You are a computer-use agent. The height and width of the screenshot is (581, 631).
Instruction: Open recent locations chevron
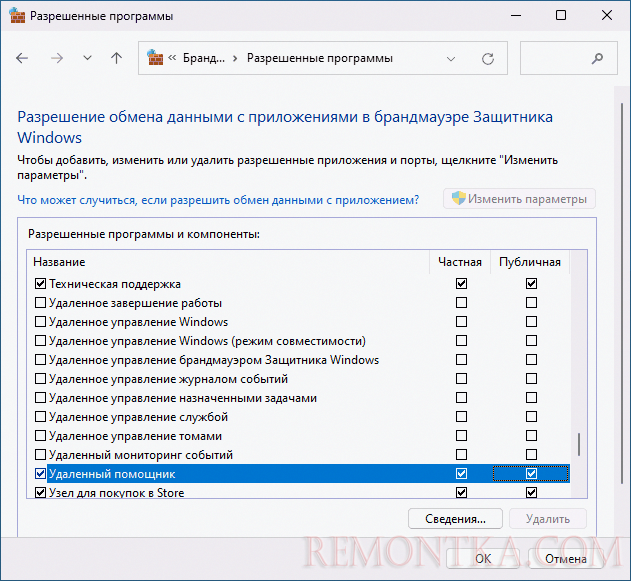pos(87,58)
